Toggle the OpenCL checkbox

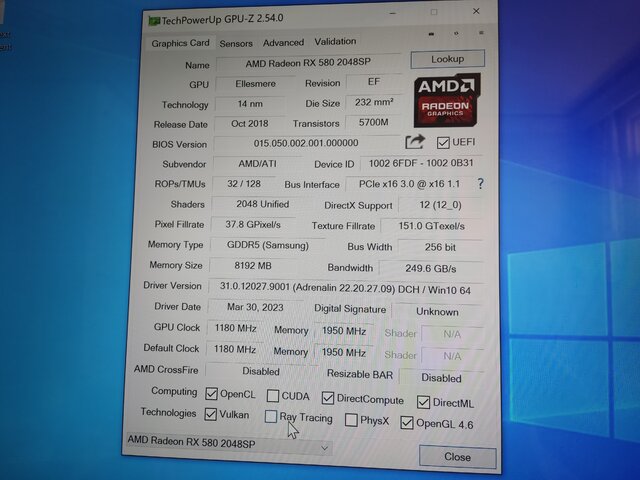point(211,393)
